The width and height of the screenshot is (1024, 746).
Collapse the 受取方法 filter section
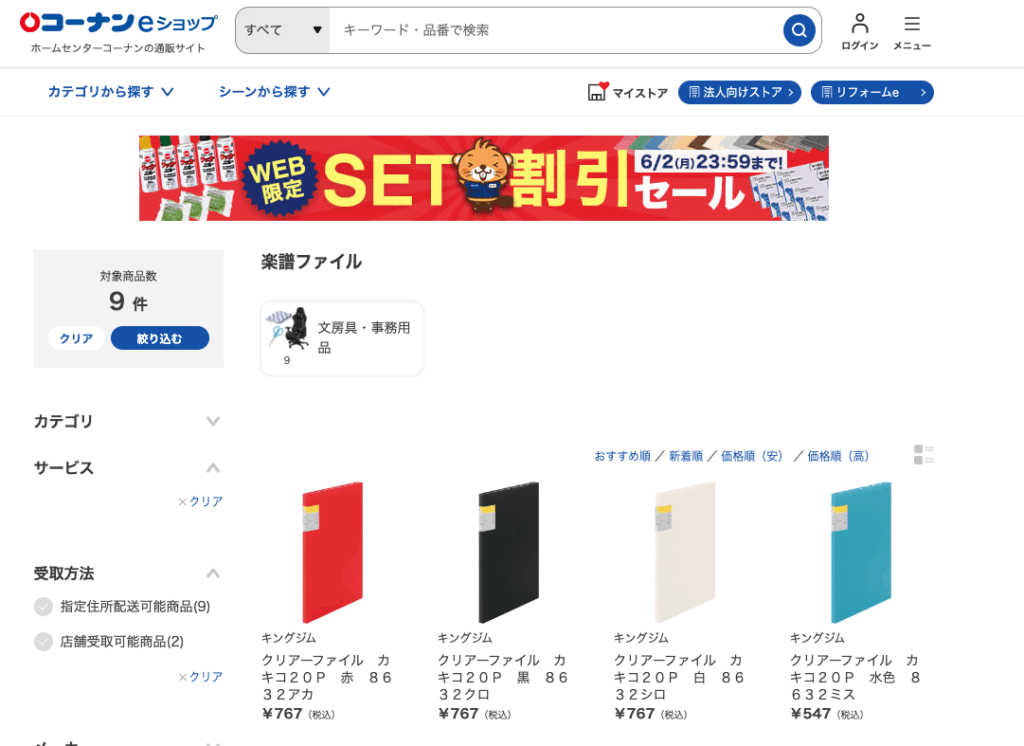click(212, 574)
